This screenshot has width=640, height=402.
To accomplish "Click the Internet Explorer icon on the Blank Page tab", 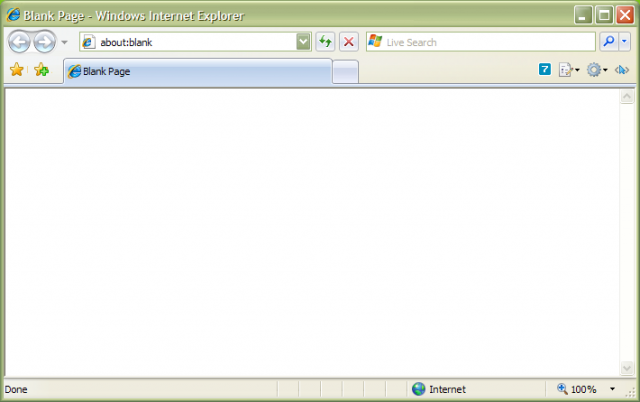I will coord(74,71).
